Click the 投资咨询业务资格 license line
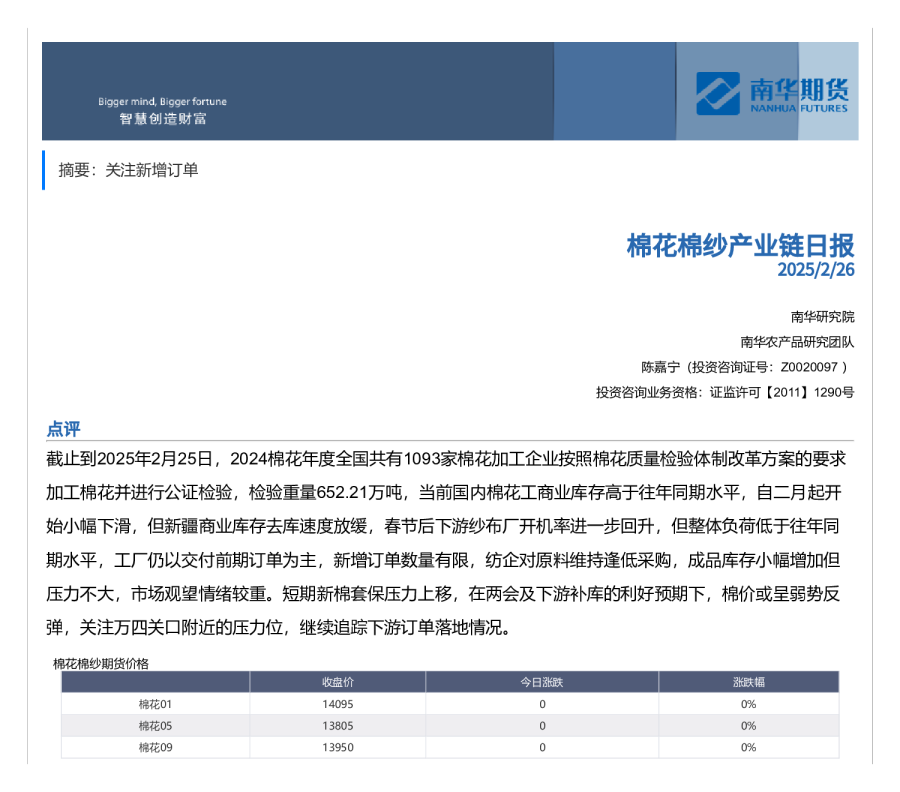The height and width of the screenshot is (792, 900). click(x=724, y=392)
